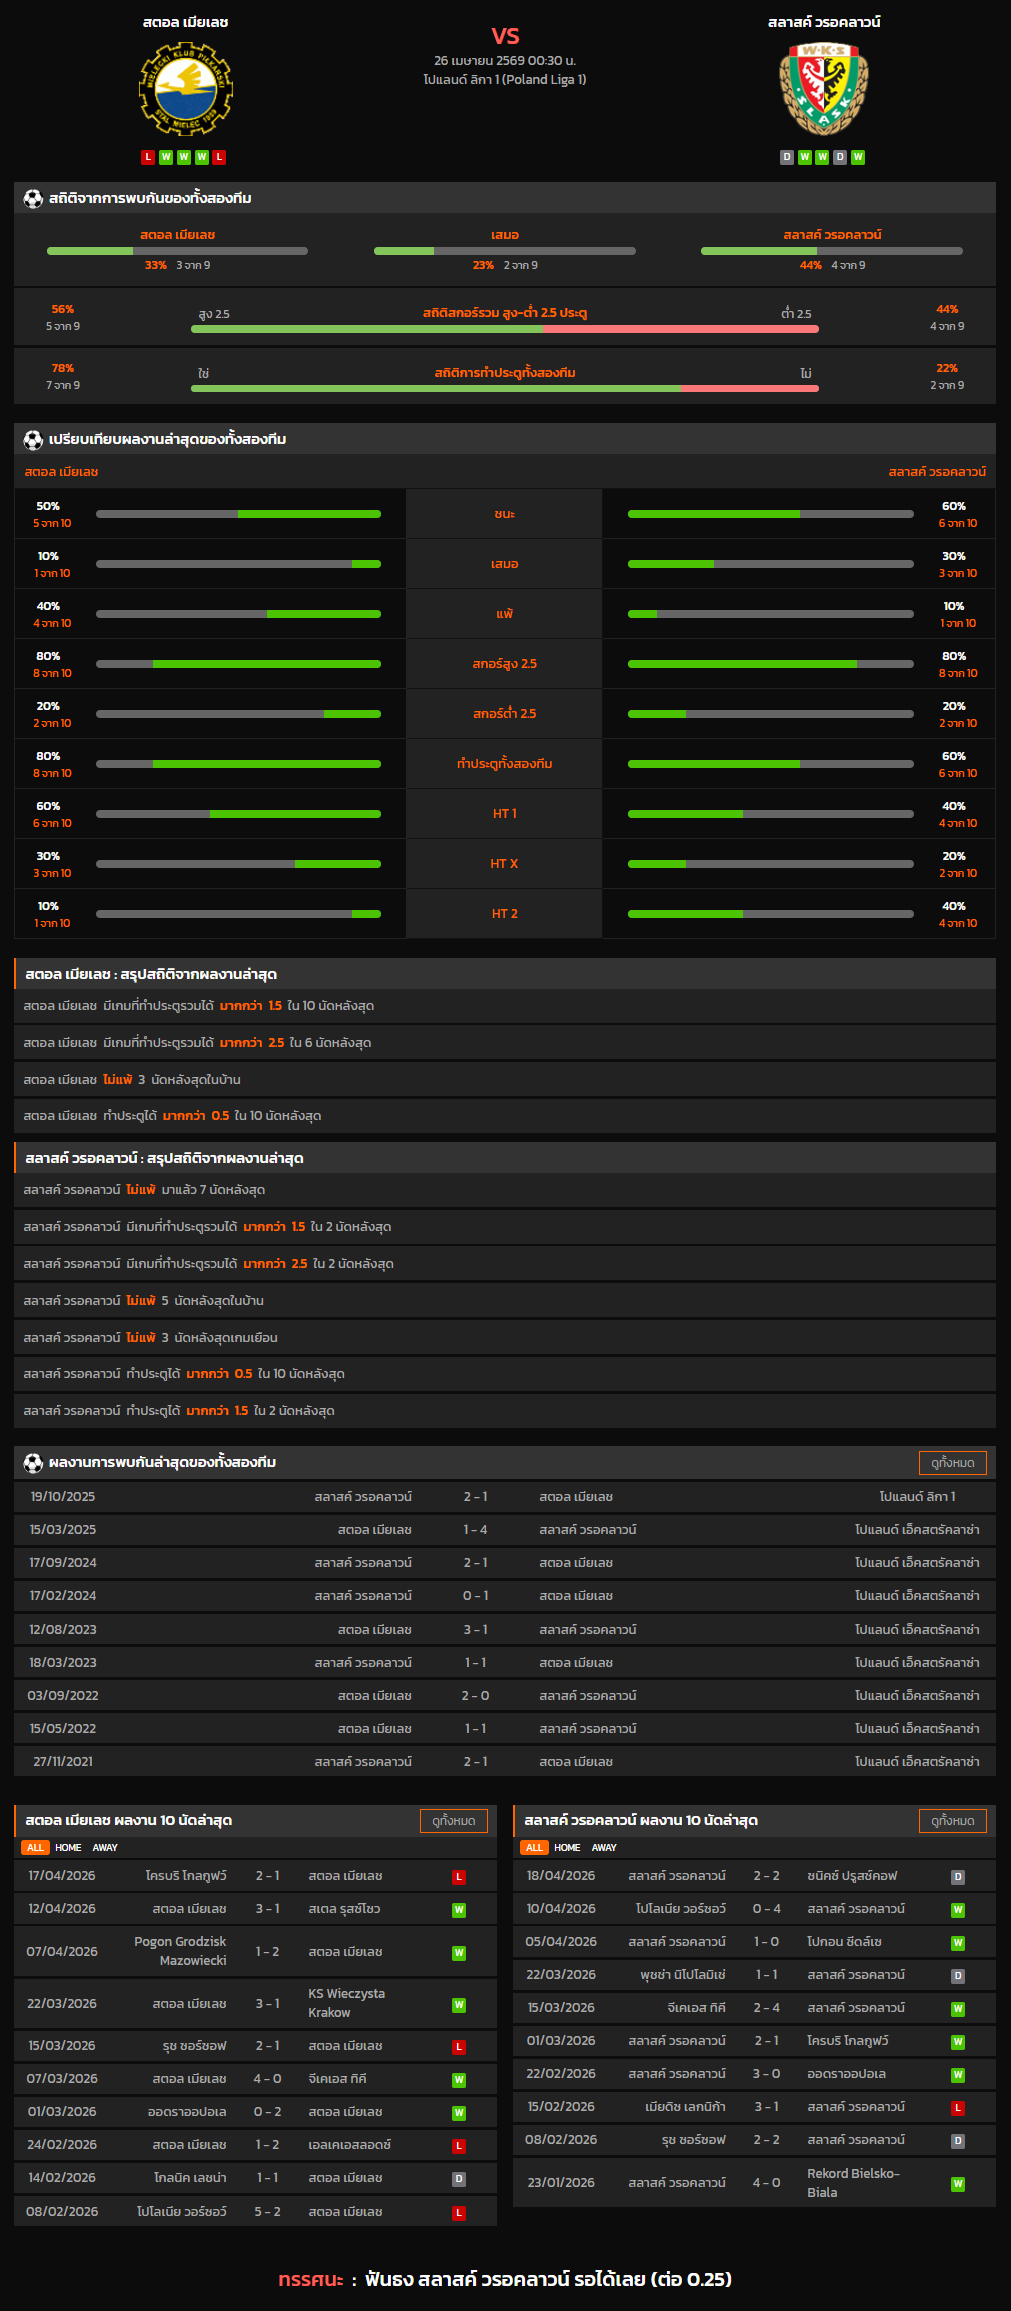The height and width of the screenshot is (2311, 1011).
Task: Show Śląsk Wrocław HOME matches only
Action: (x=567, y=1848)
